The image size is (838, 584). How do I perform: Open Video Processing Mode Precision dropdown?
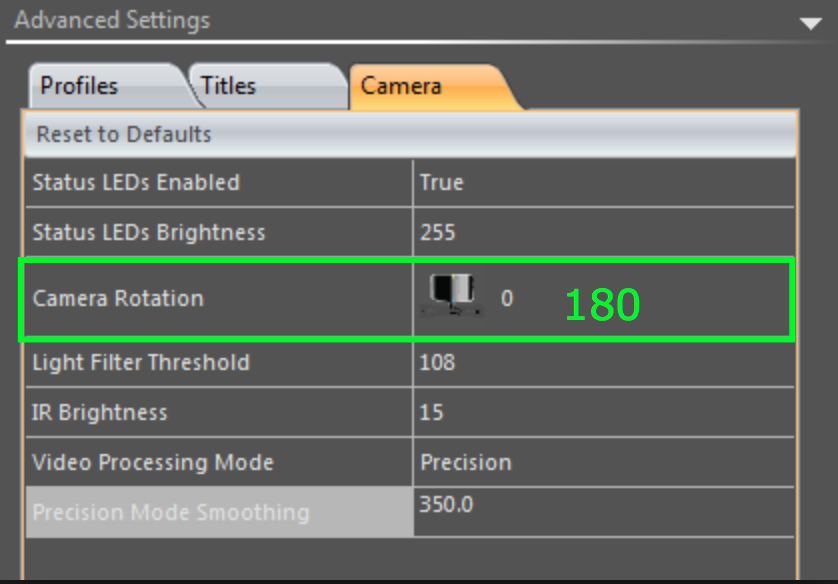[603, 462]
